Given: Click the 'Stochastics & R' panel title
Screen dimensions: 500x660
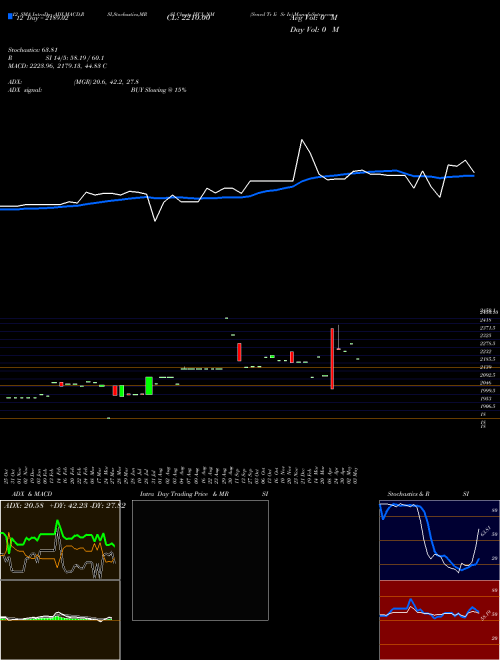Looking at the screenshot, I should [x=408, y=494].
